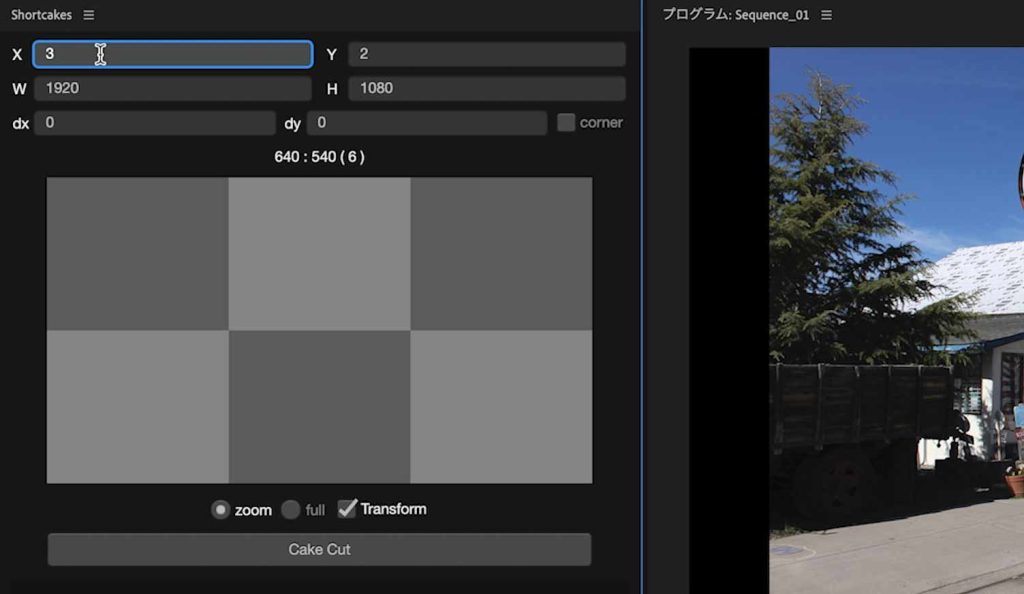Image resolution: width=1024 pixels, height=594 pixels.
Task: Focus the dy offset input field
Action: point(426,123)
